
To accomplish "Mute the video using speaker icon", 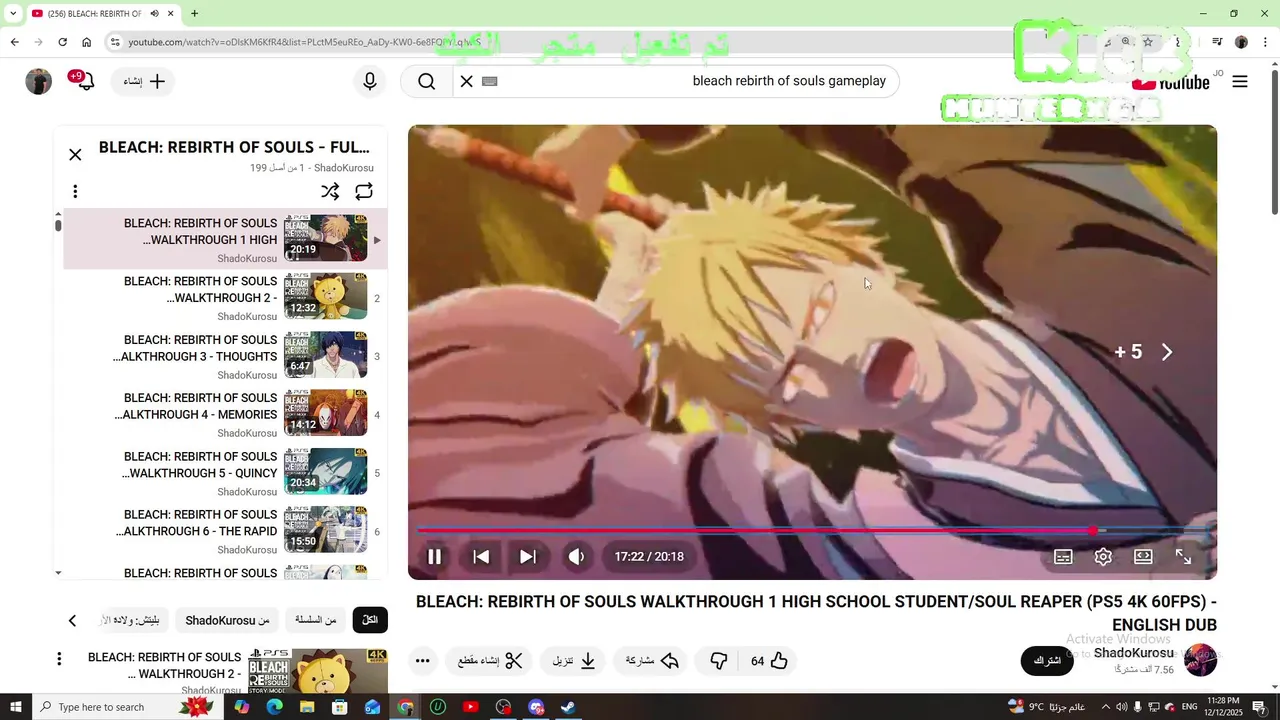I will tap(576, 557).
